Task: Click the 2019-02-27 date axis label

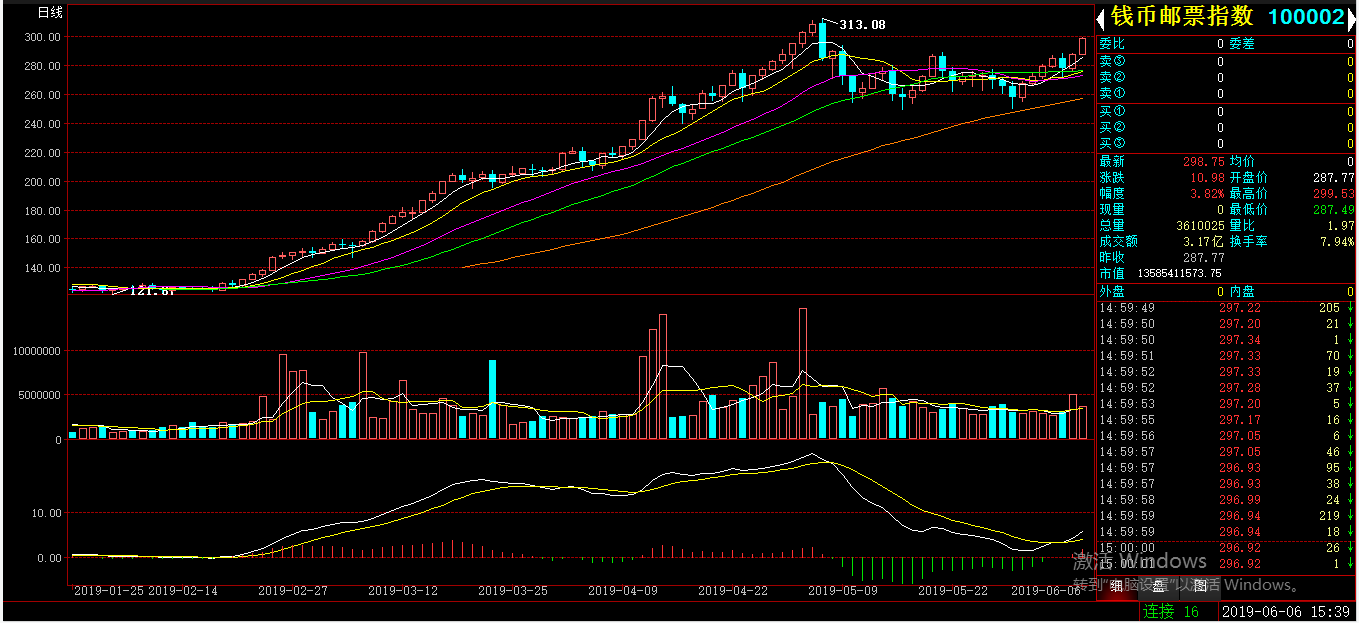Action: [x=293, y=590]
